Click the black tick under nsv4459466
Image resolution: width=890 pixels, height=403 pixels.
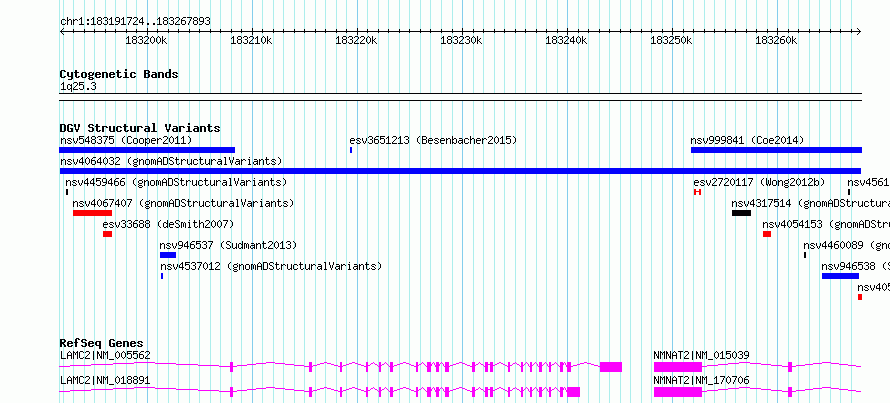tap(66, 192)
